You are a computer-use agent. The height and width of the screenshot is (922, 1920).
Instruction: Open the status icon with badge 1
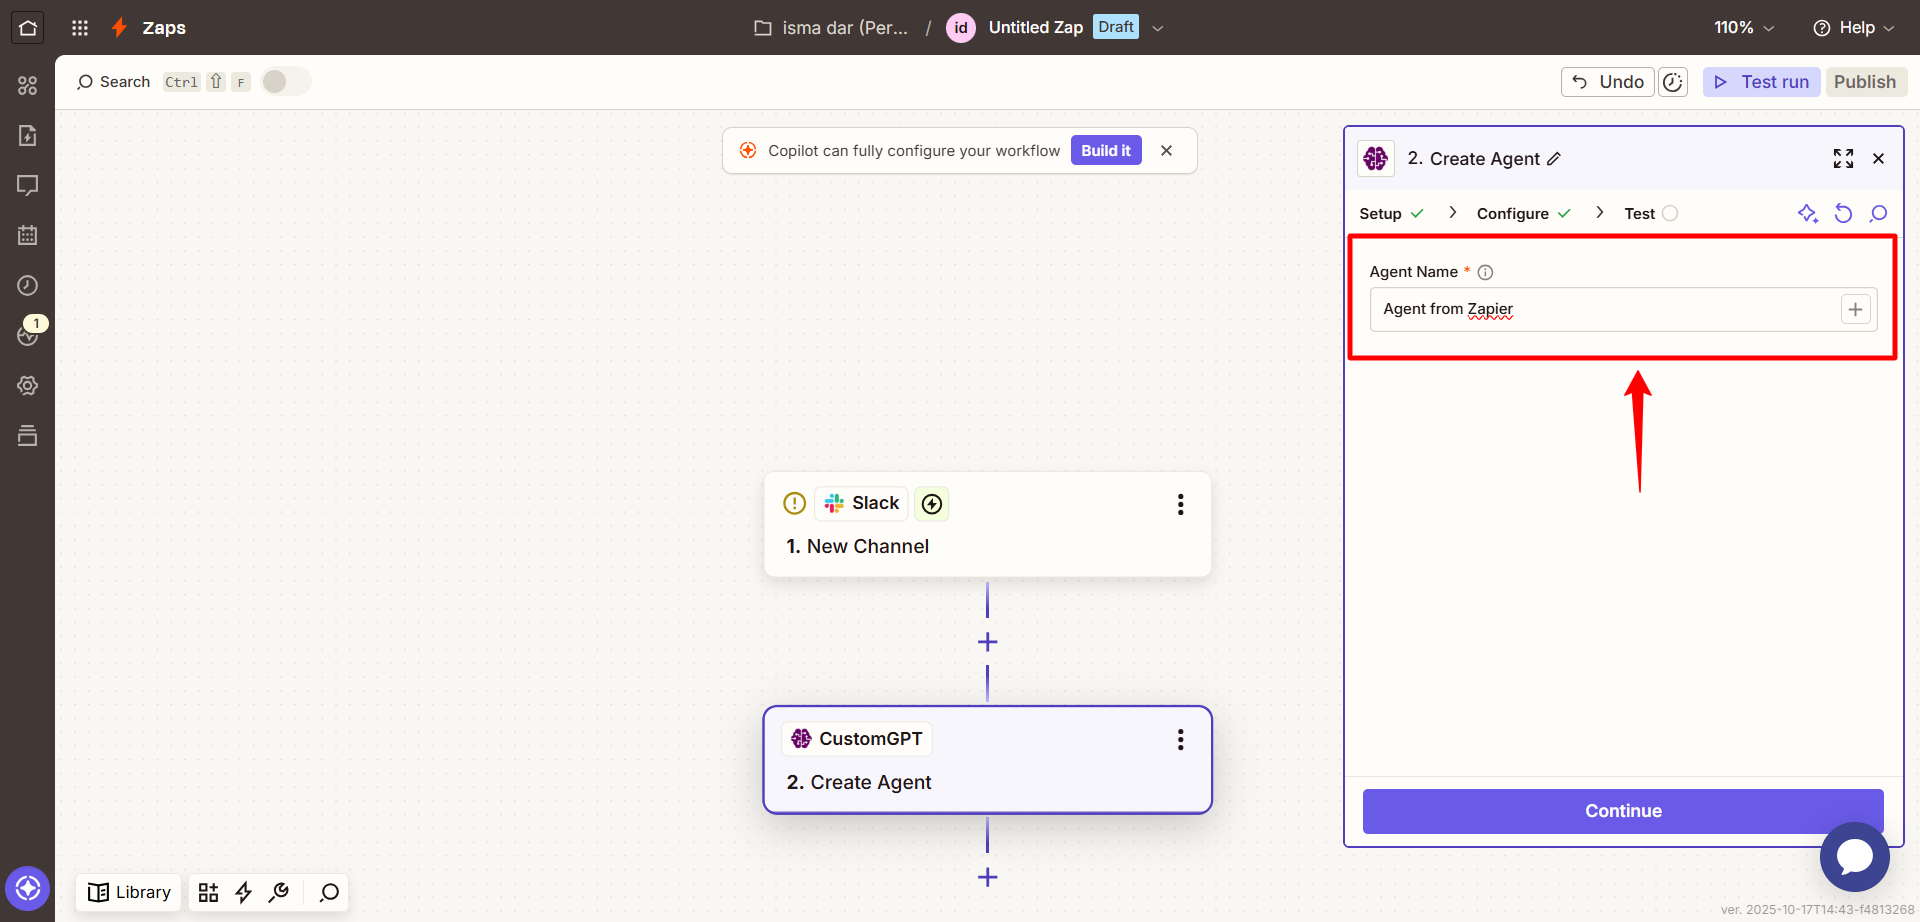click(x=28, y=335)
